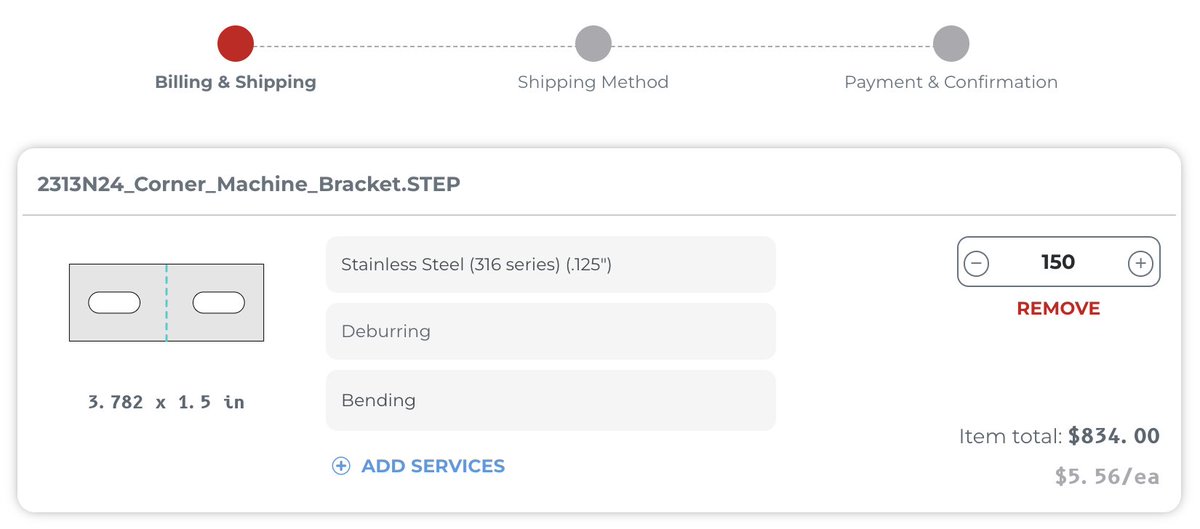1200x529 pixels.
Task: Remove the corner bracket item
Action: [1058, 309]
